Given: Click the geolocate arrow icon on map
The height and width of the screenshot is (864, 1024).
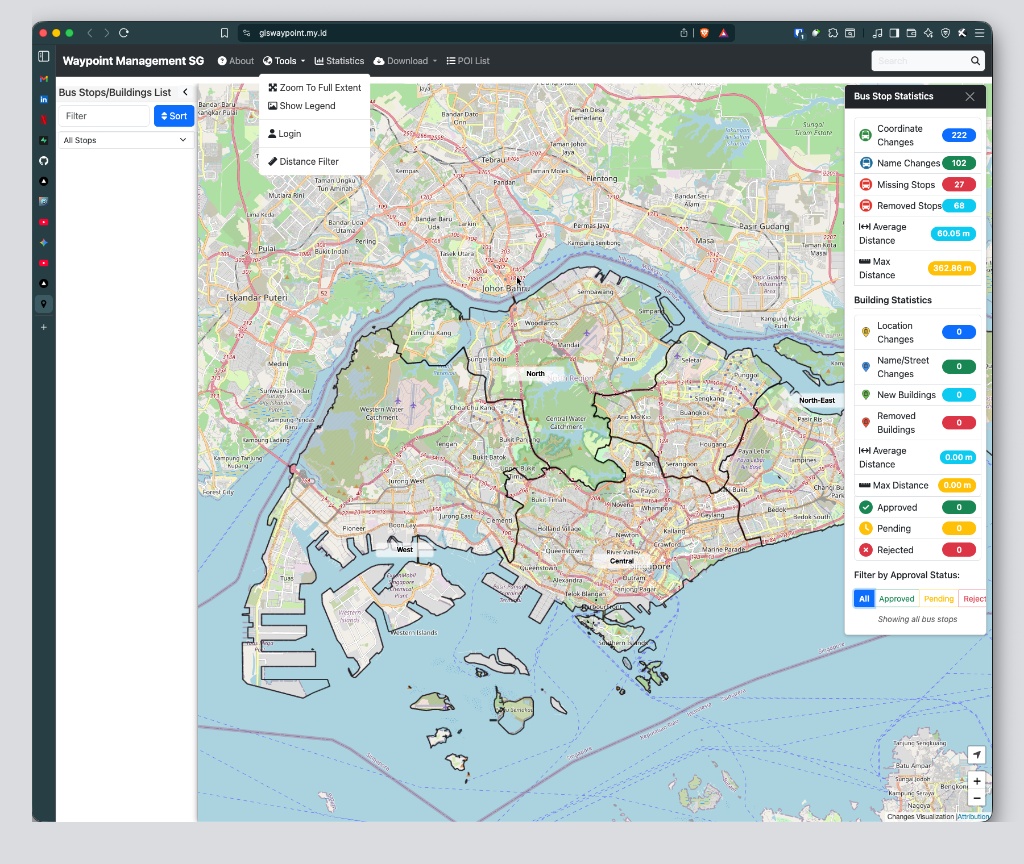Looking at the screenshot, I should [976, 755].
